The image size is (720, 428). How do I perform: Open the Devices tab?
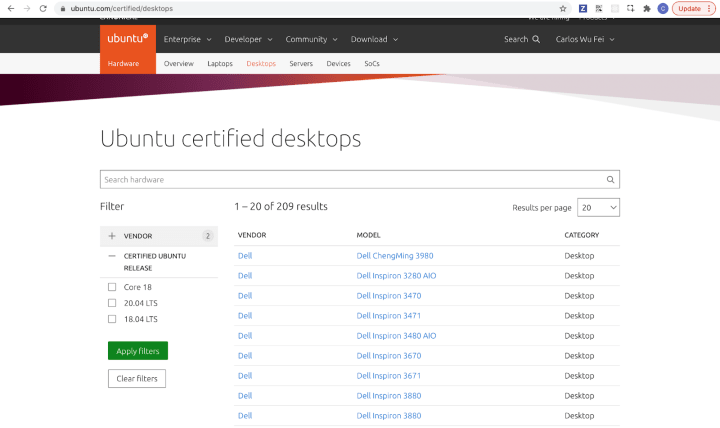pyautogui.click(x=338, y=63)
